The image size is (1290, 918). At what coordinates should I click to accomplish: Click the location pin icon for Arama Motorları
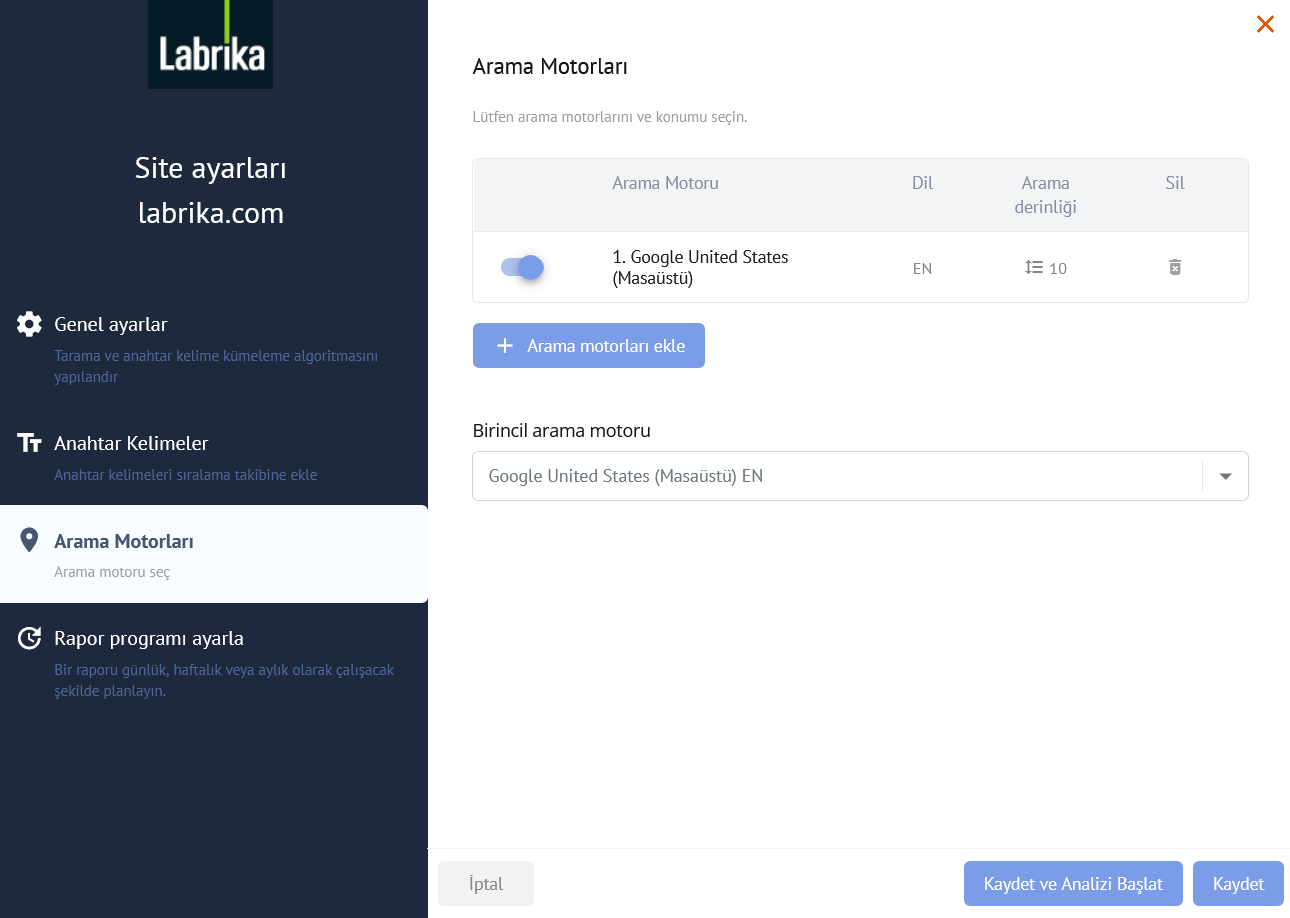coord(30,541)
